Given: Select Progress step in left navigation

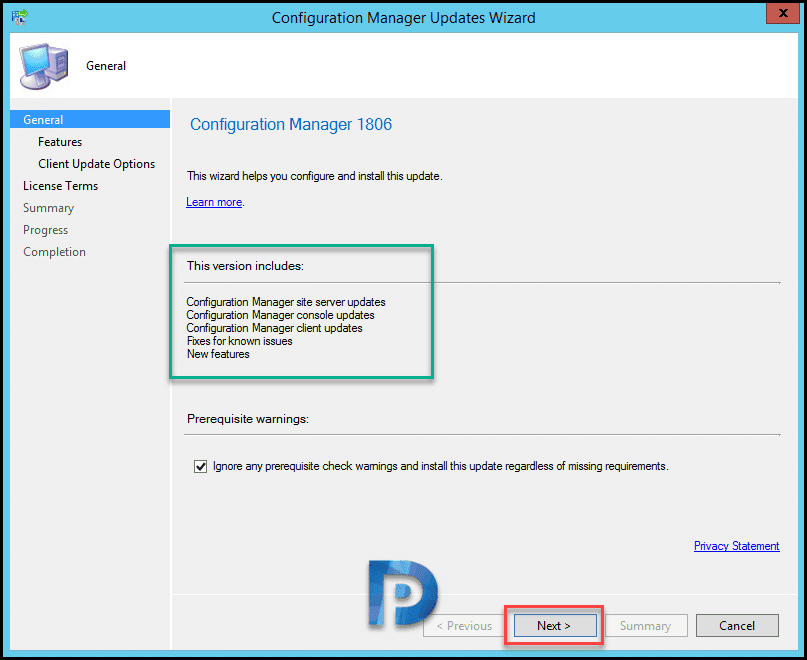Looking at the screenshot, I should click(45, 230).
